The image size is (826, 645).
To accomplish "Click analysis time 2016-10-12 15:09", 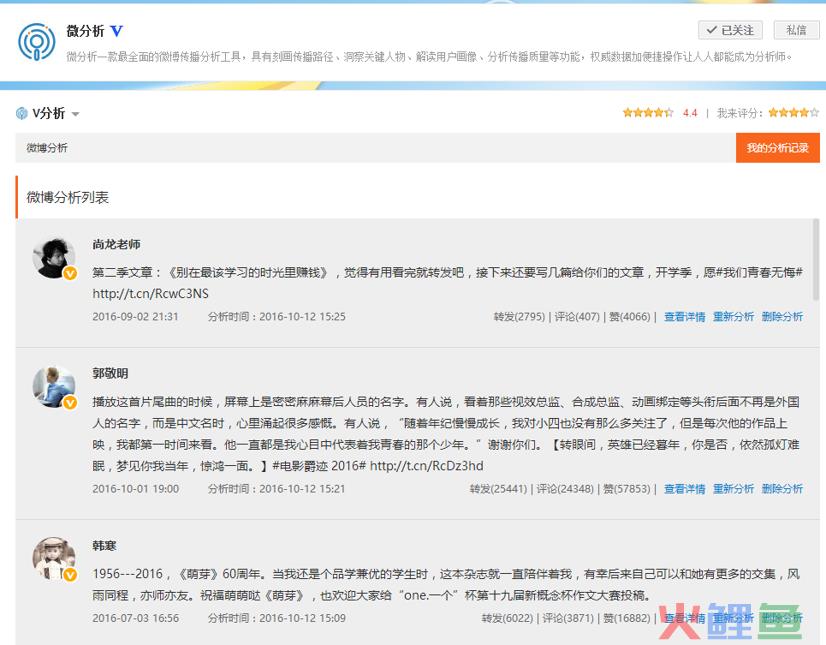I will 302,618.
